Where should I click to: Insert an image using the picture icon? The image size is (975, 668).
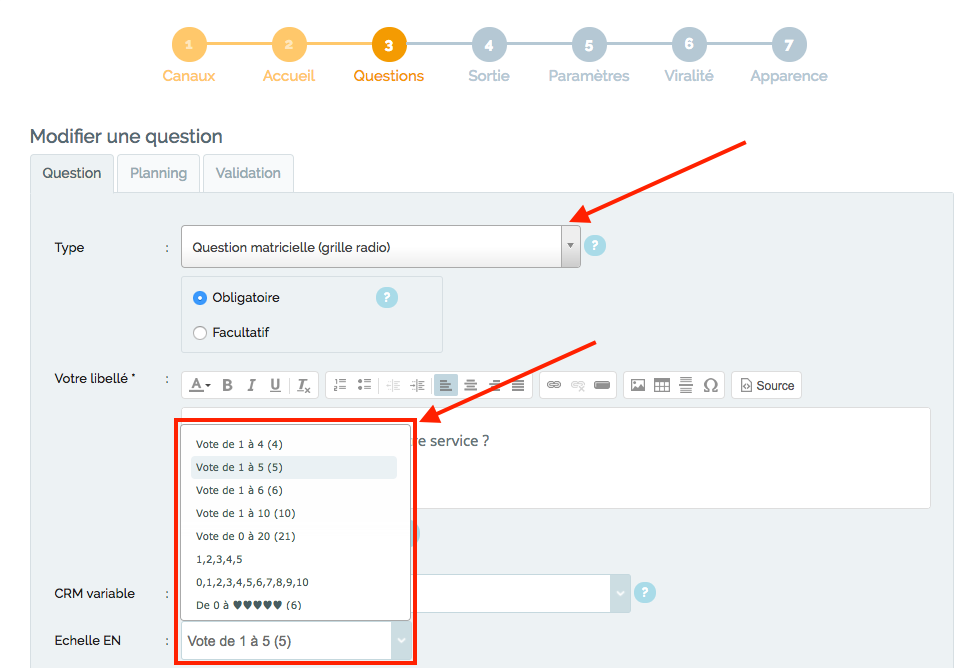point(638,385)
